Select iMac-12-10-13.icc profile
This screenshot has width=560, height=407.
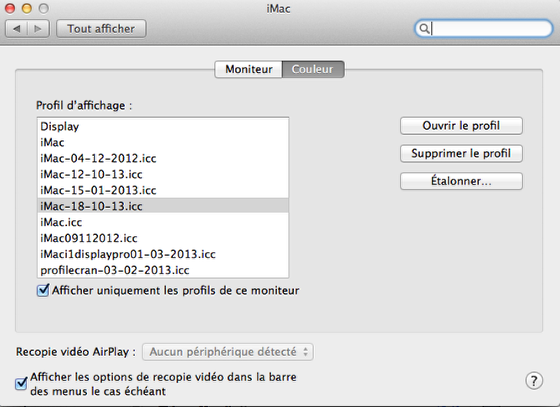pyautogui.click(x=163, y=174)
